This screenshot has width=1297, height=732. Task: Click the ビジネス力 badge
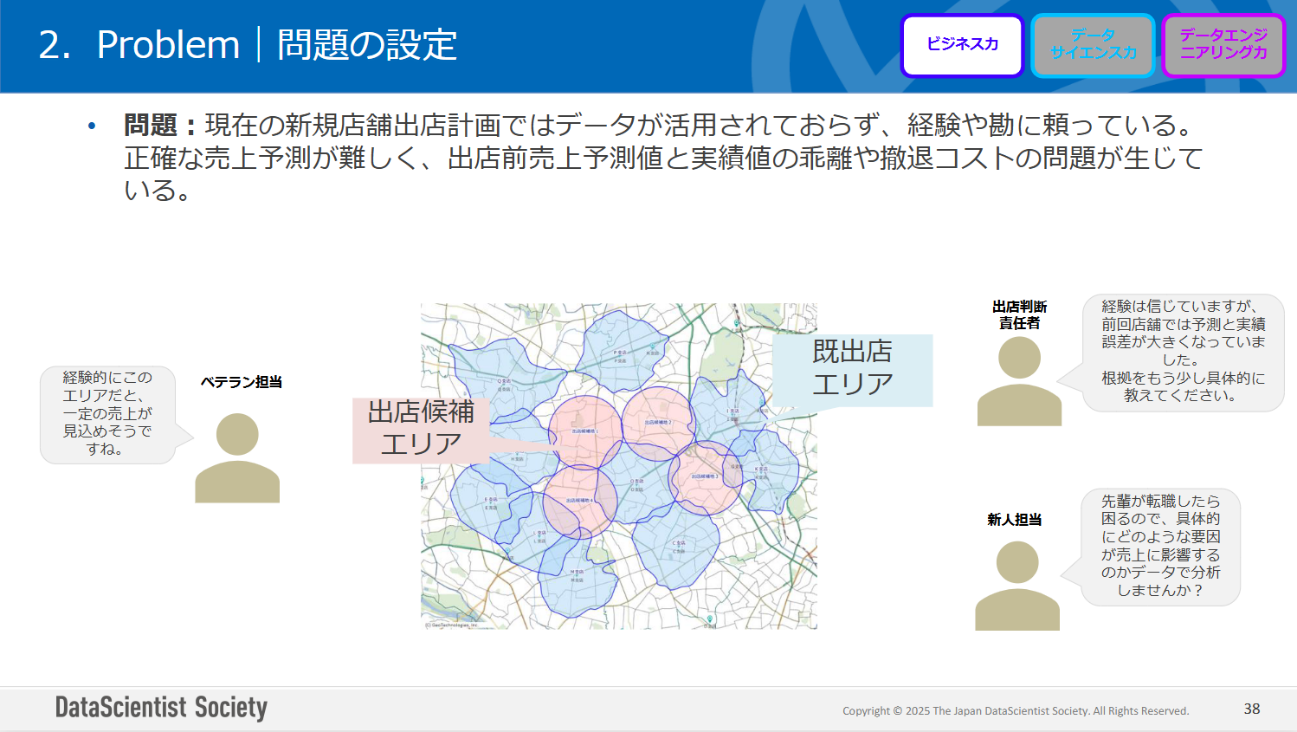tap(962, 45)
